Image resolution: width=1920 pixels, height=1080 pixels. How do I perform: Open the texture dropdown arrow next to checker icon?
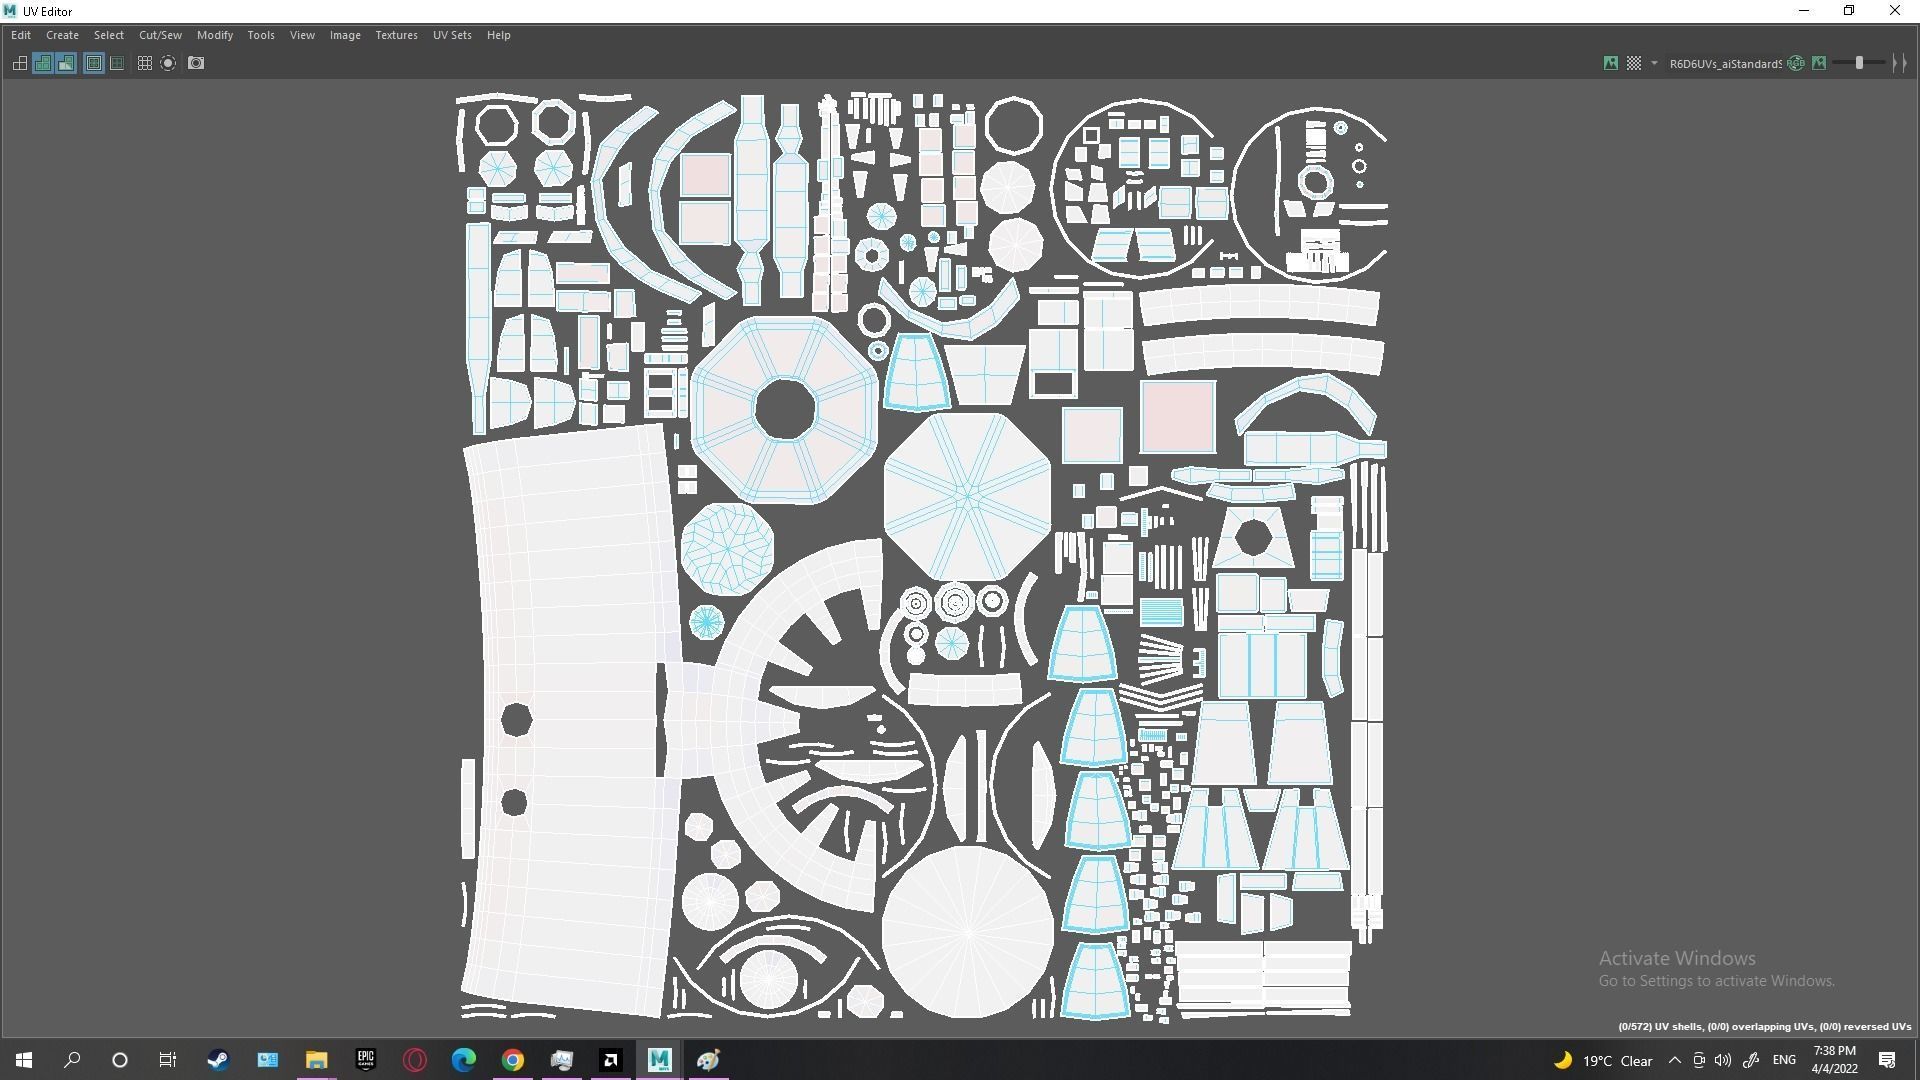click(x=1654, y=63)
